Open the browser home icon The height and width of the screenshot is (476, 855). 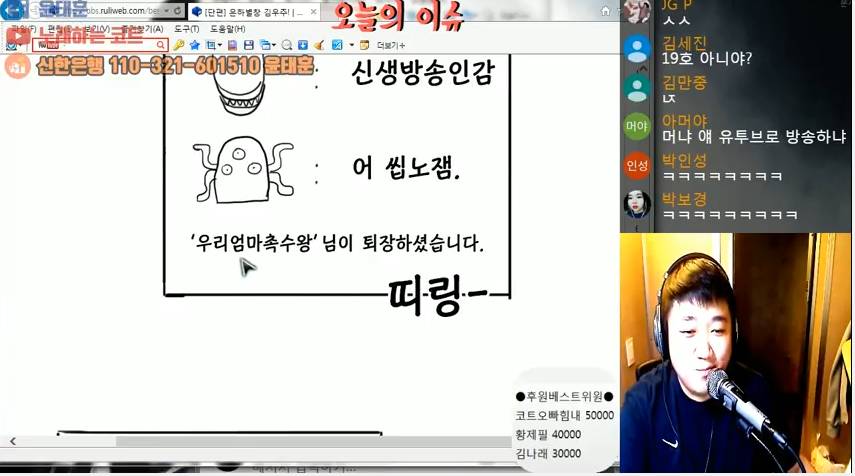click(x=605, y=11)
